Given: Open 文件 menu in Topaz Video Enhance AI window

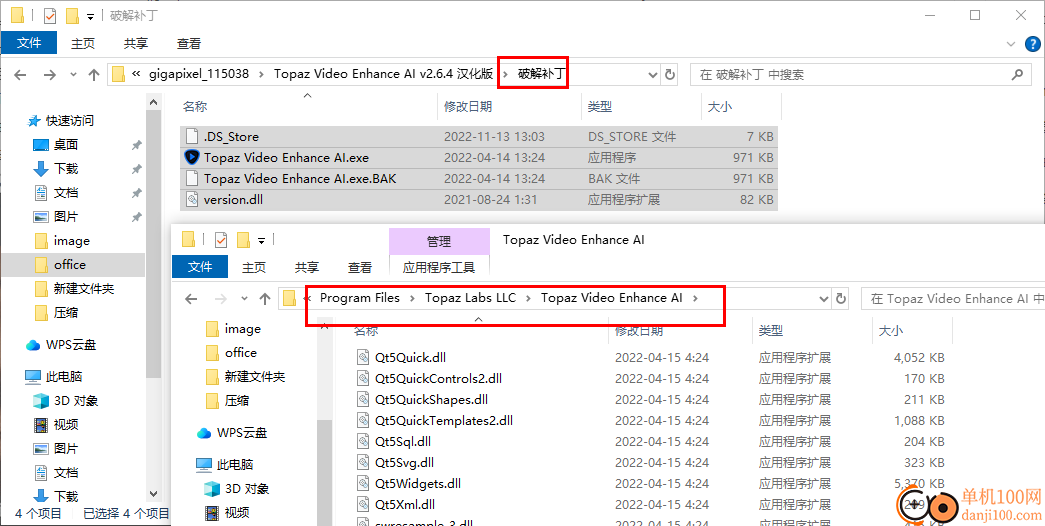Looking at the screenshot, I should click(200, 267).
